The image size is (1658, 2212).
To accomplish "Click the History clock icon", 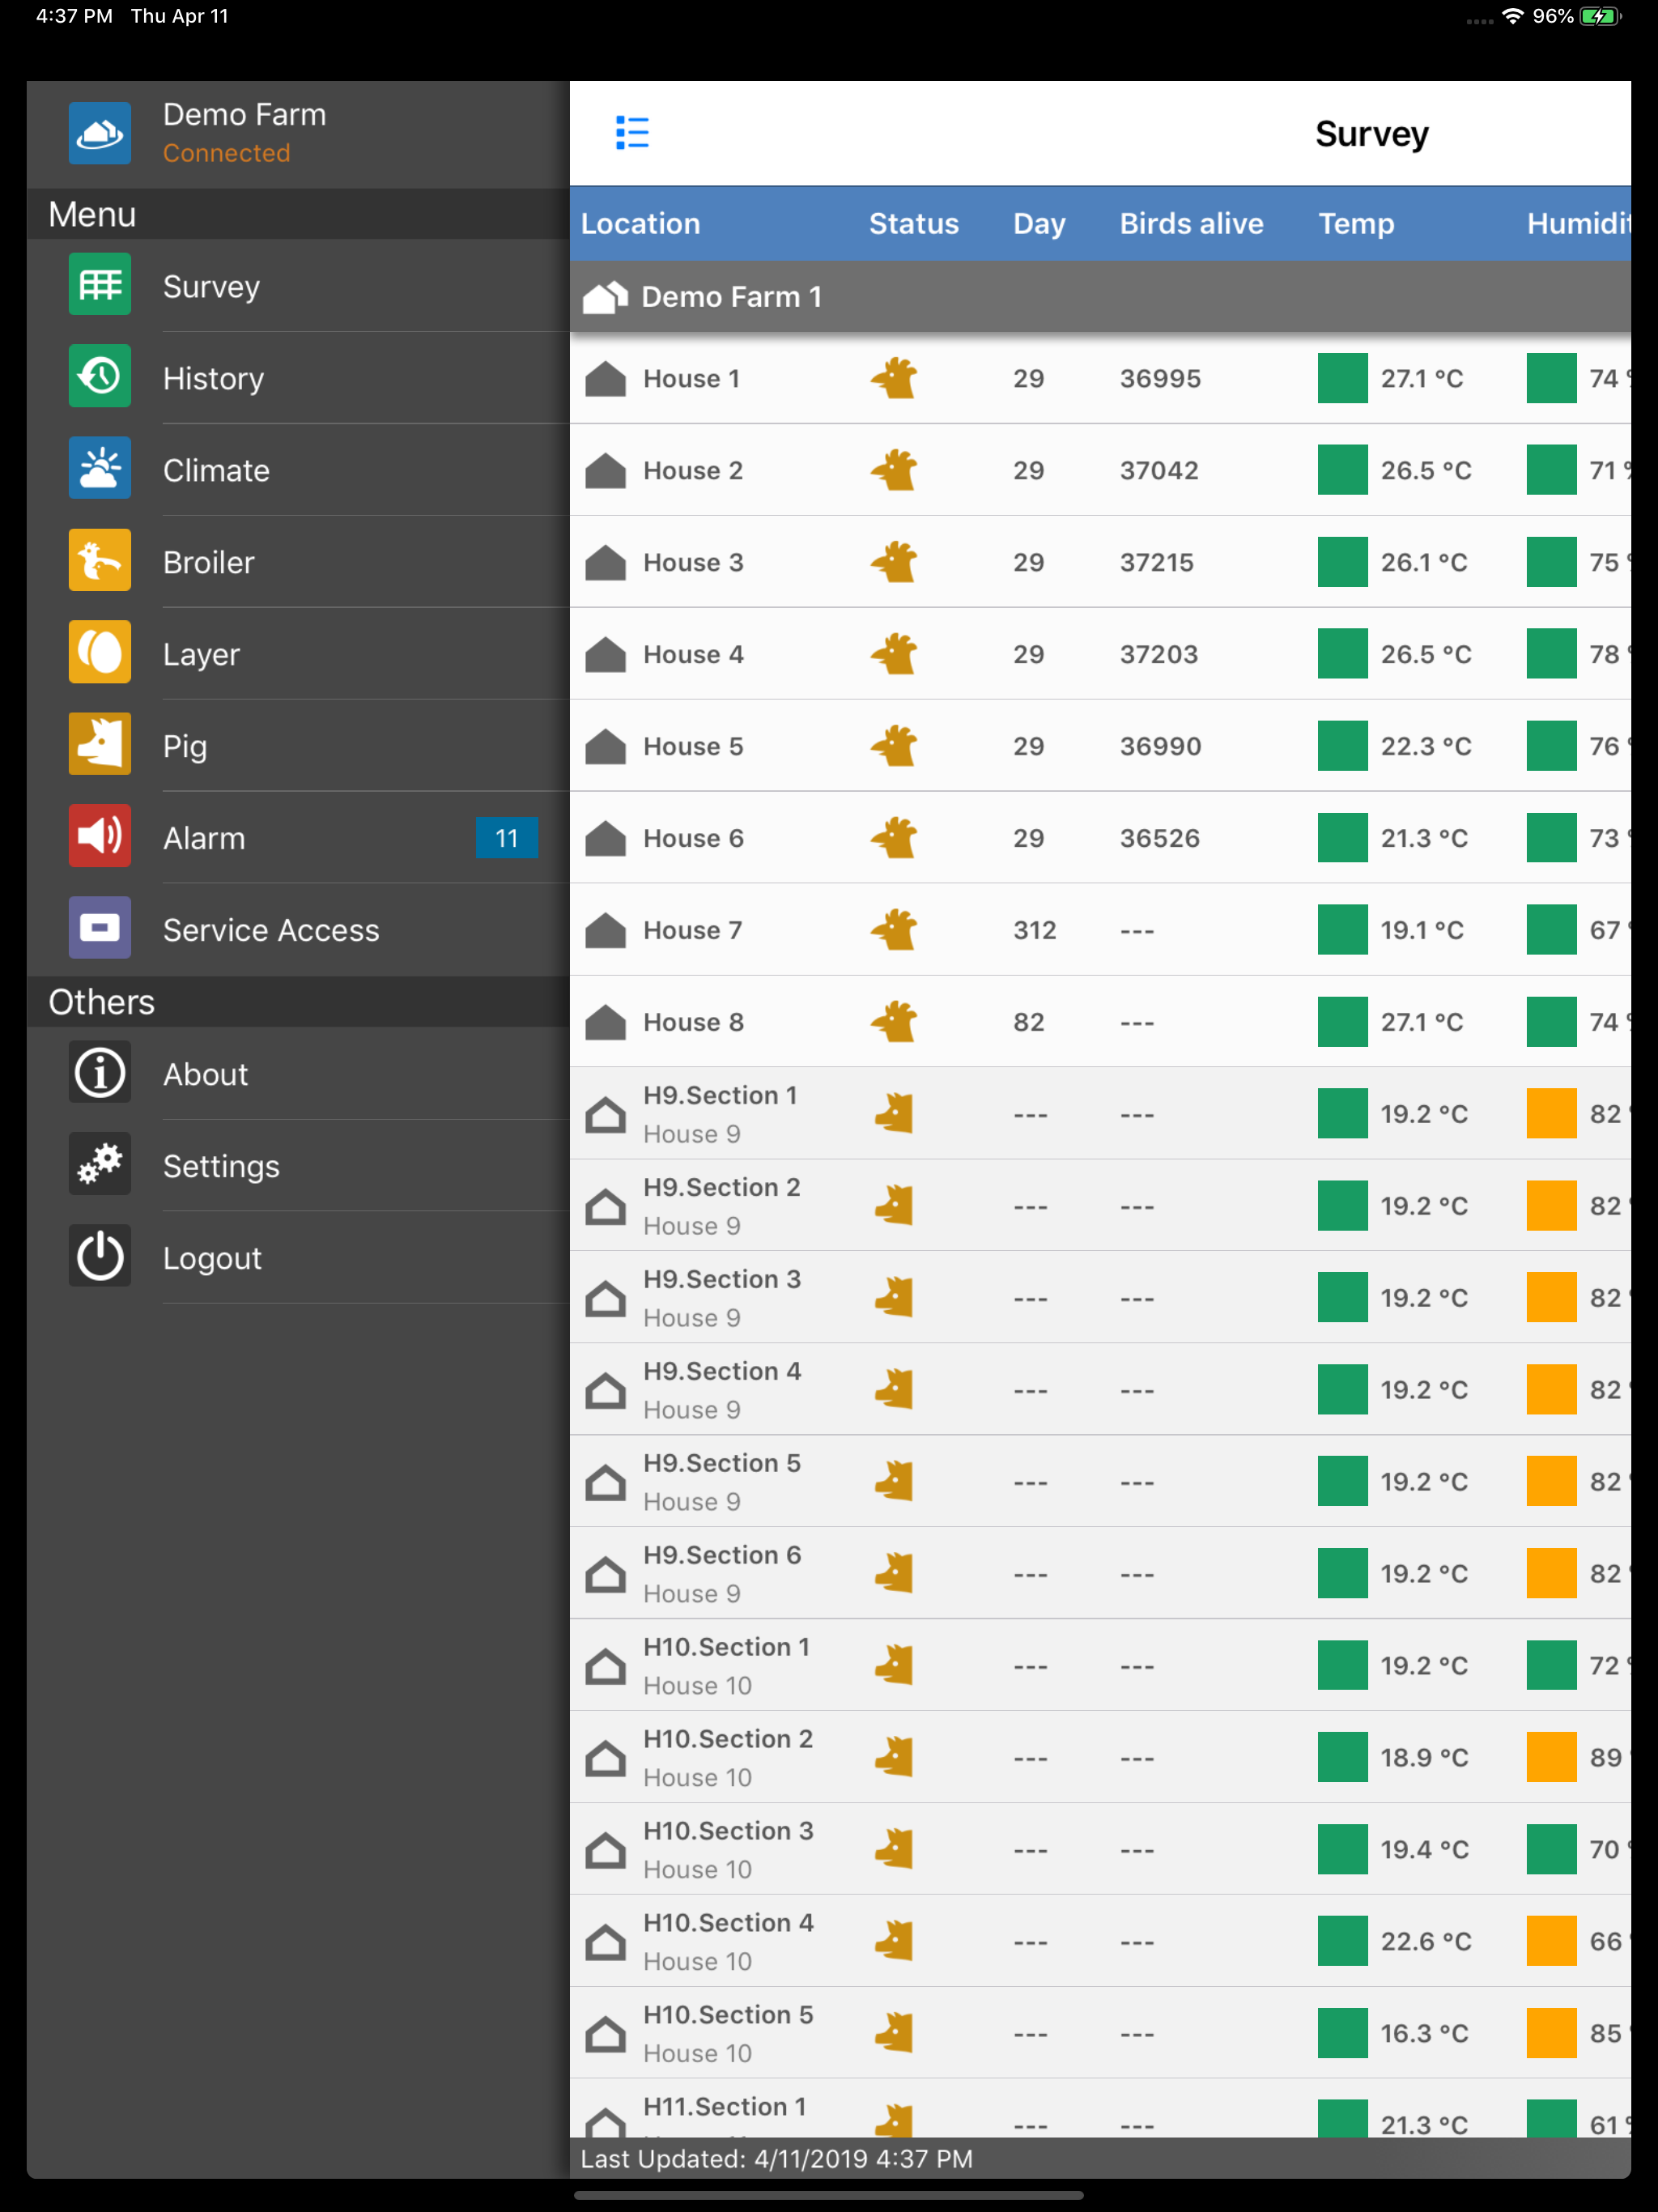I will pyautogui.click(x=100, y=377).
